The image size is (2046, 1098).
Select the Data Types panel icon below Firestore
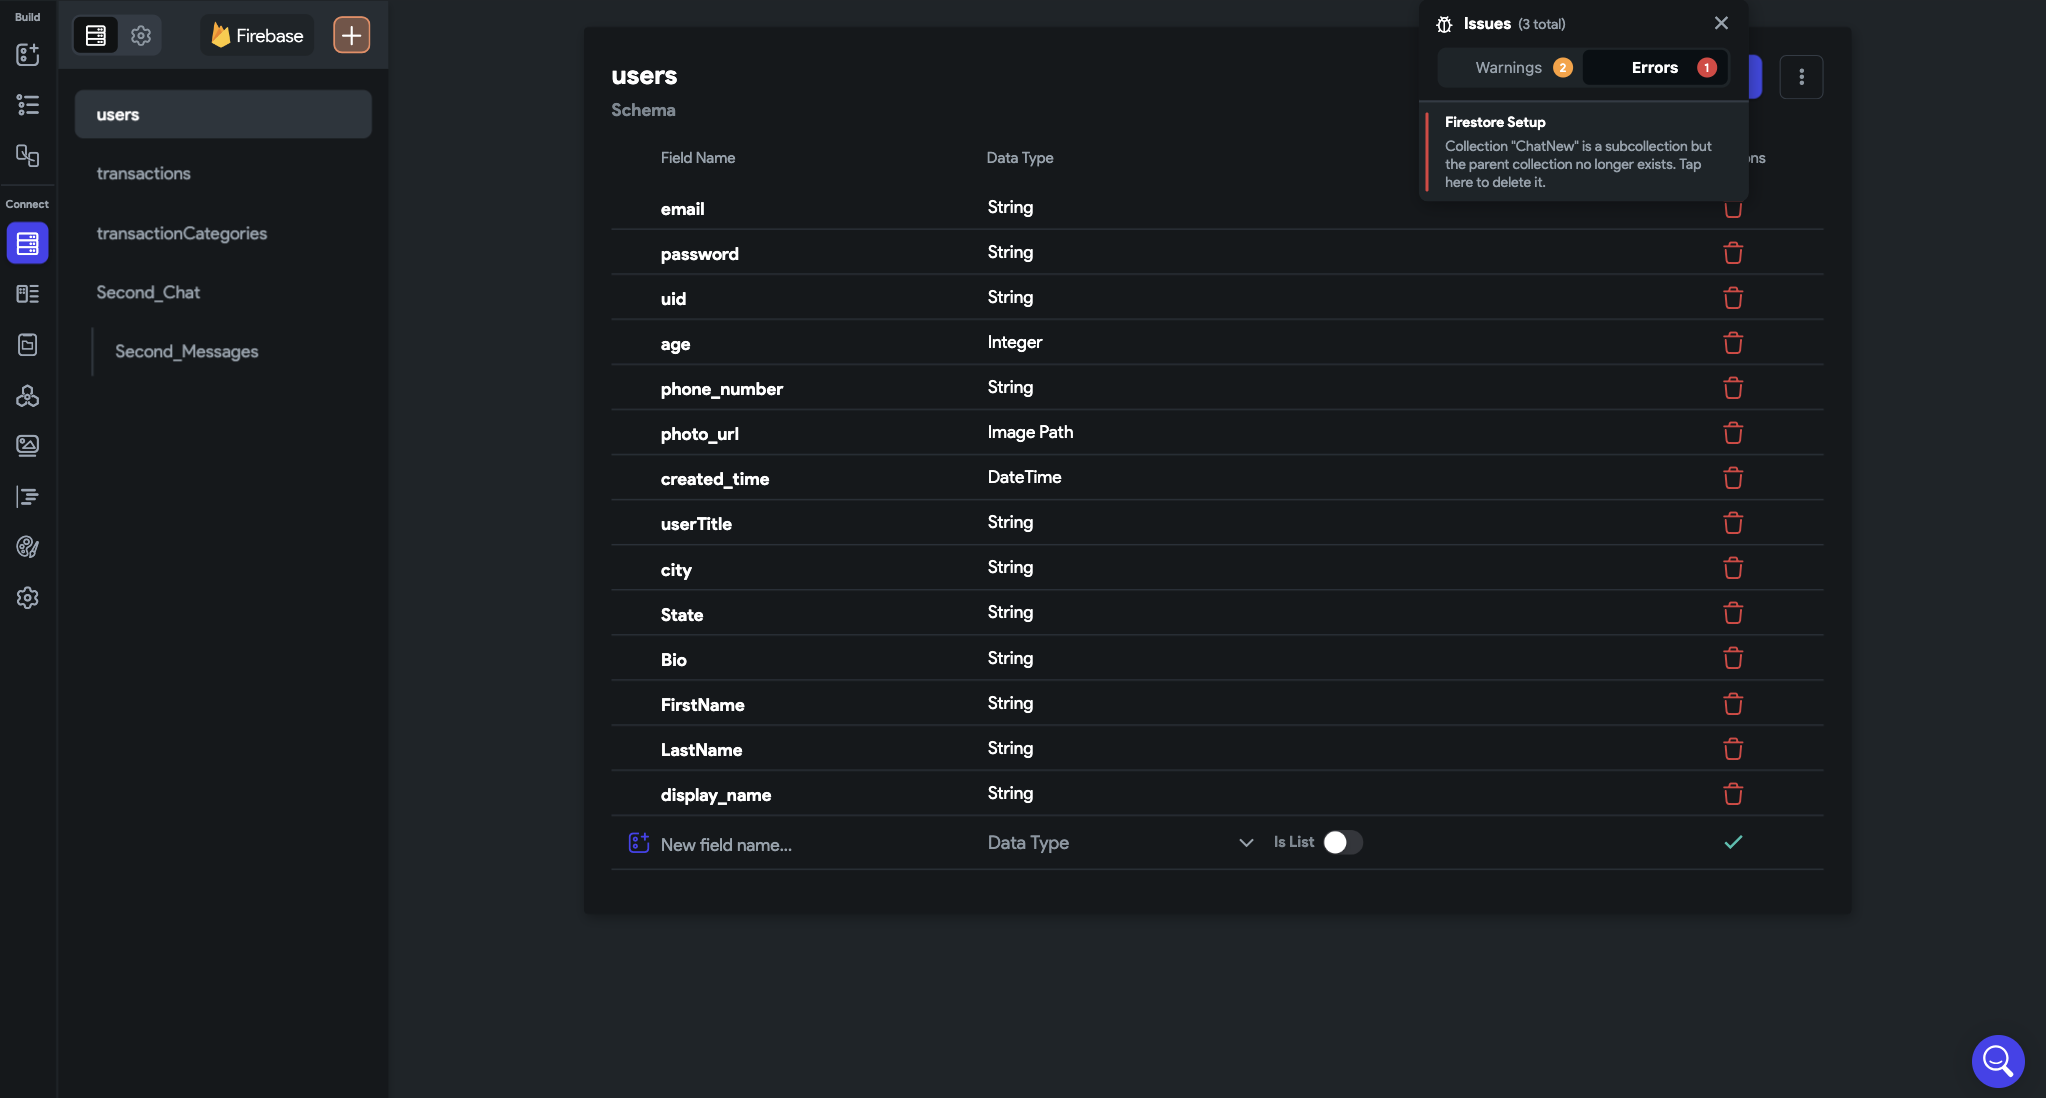(x=28, y=293)
